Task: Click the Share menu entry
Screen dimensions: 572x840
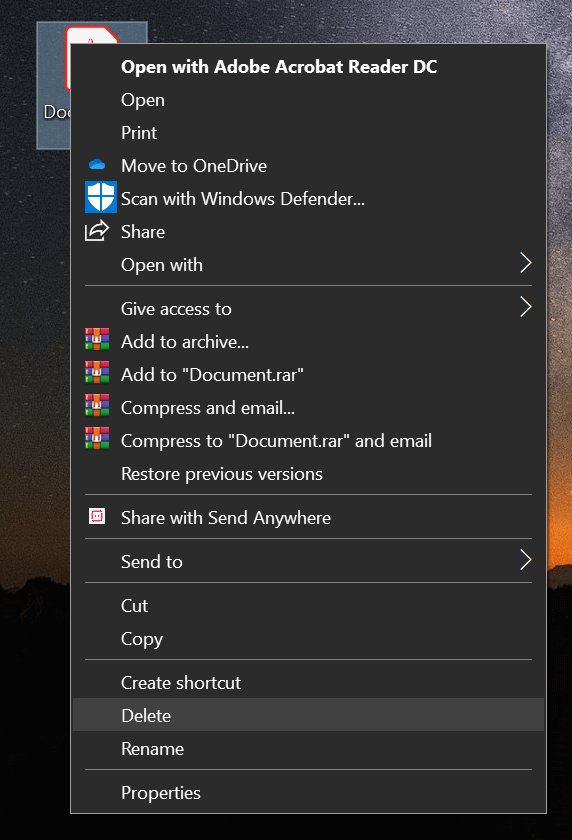Action: tap(308, 232)
